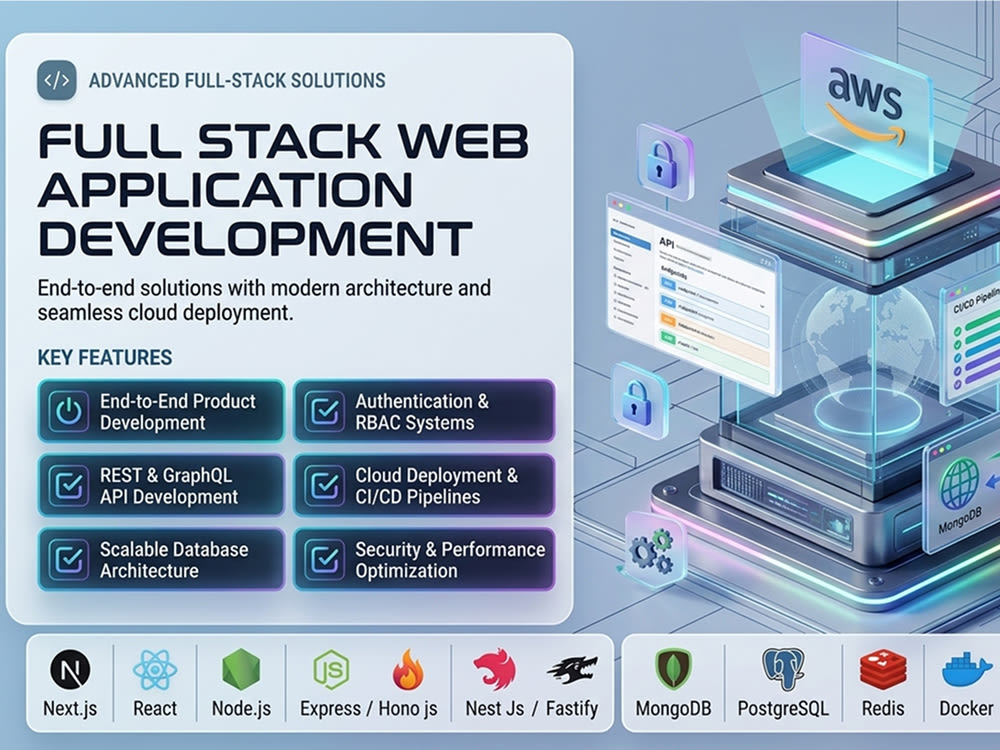Select the MongoDB leaf shield logo
The height and width of the screenshot is (750, 1000).
click(673, 669)
